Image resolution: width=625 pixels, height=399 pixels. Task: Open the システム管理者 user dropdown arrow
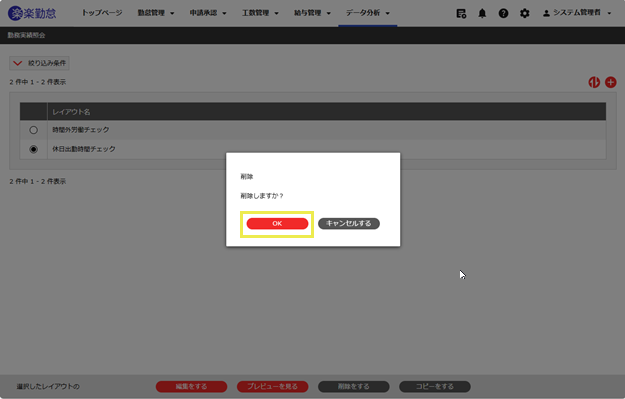(609, 13)
